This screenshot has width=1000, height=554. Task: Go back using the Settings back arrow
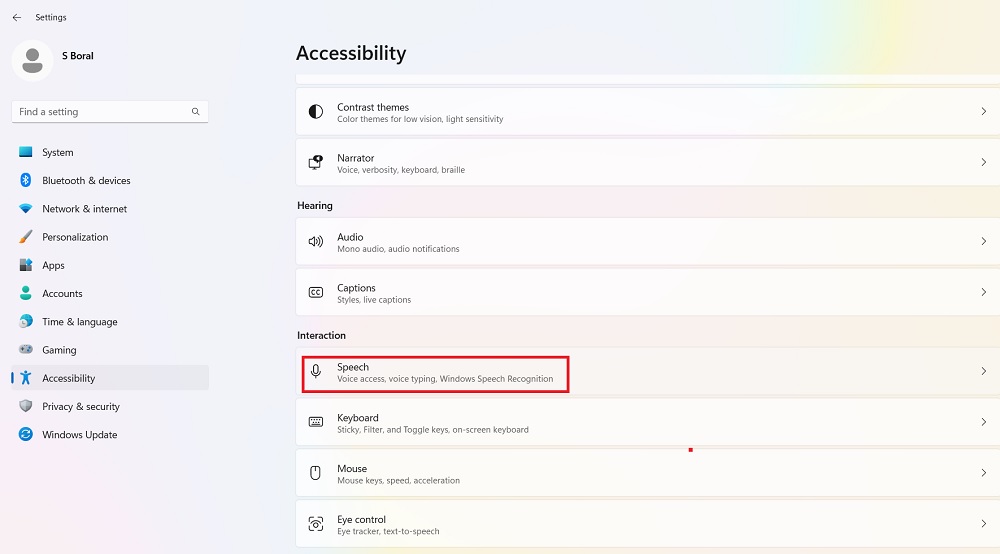tap(17, 17)
